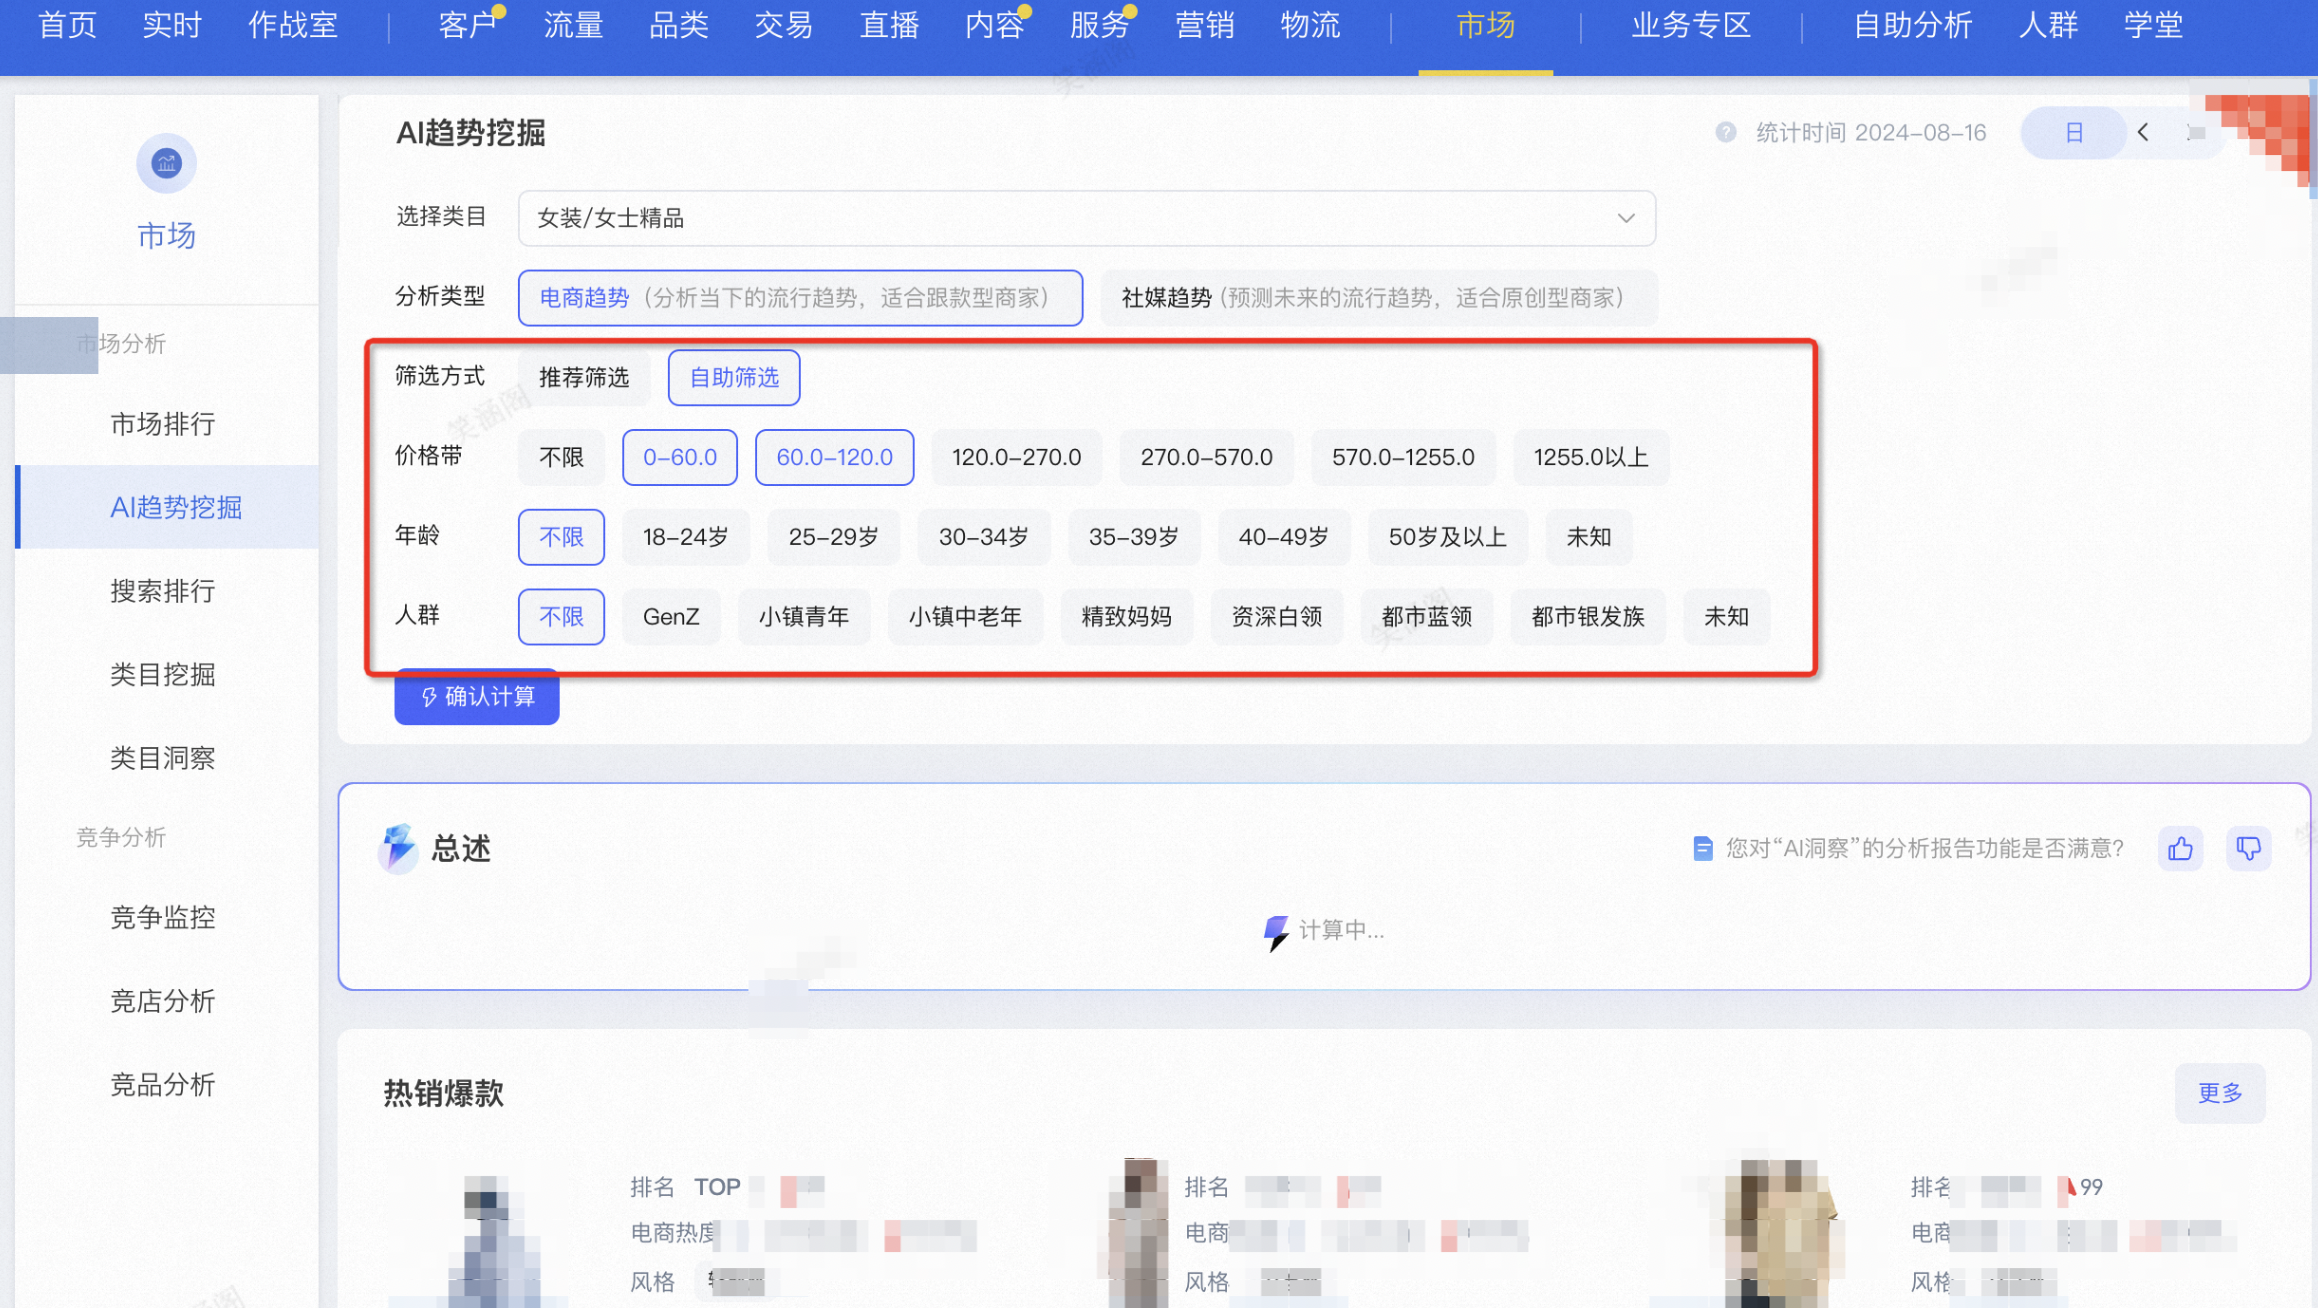Open 业务专区 in top navigation
The image size is (2318, 1308).
click(x=1691, y=26)
